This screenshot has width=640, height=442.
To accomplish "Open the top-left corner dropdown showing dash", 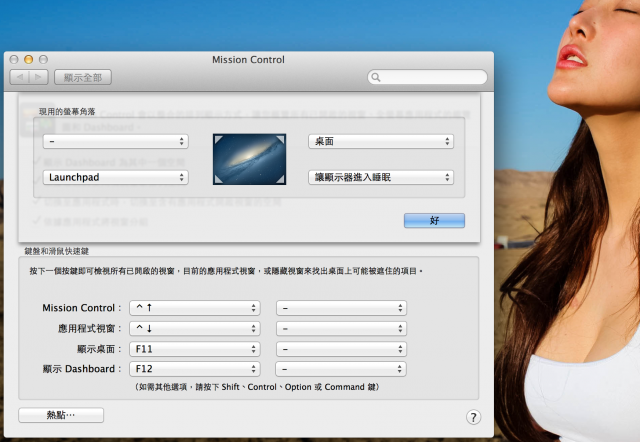I will tap(116, 142).
